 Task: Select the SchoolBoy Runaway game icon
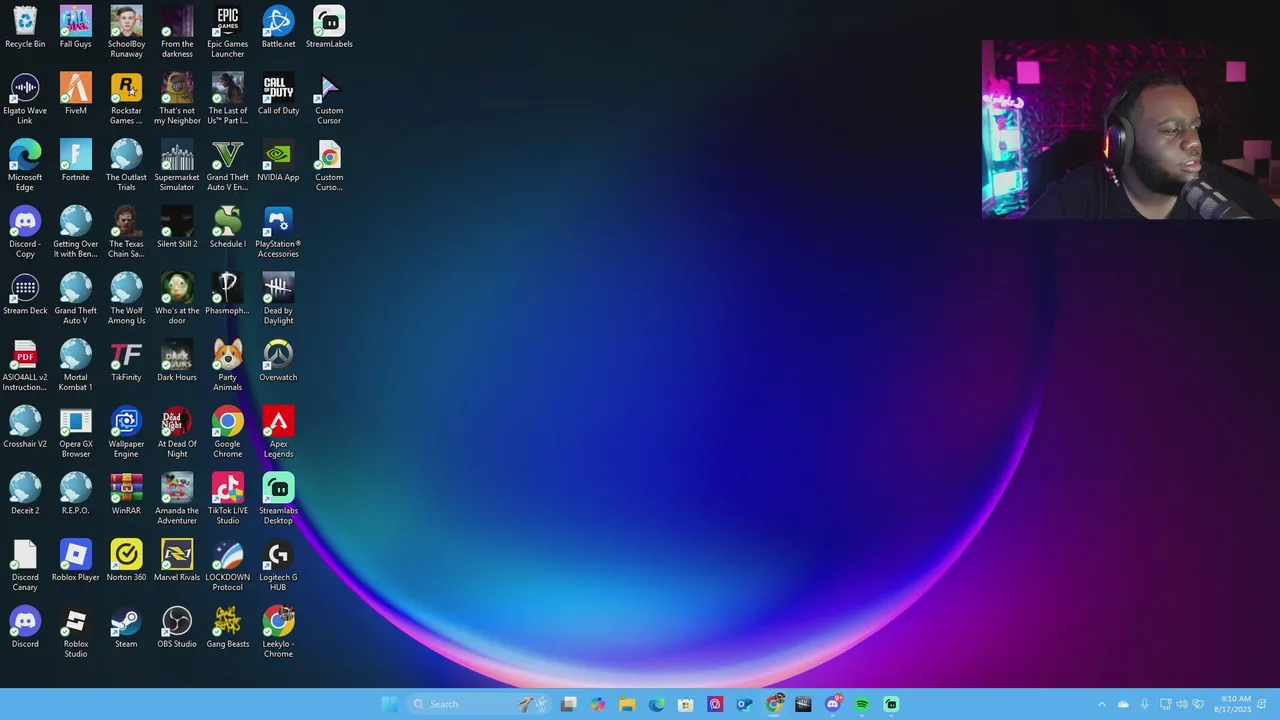[126, 32]
